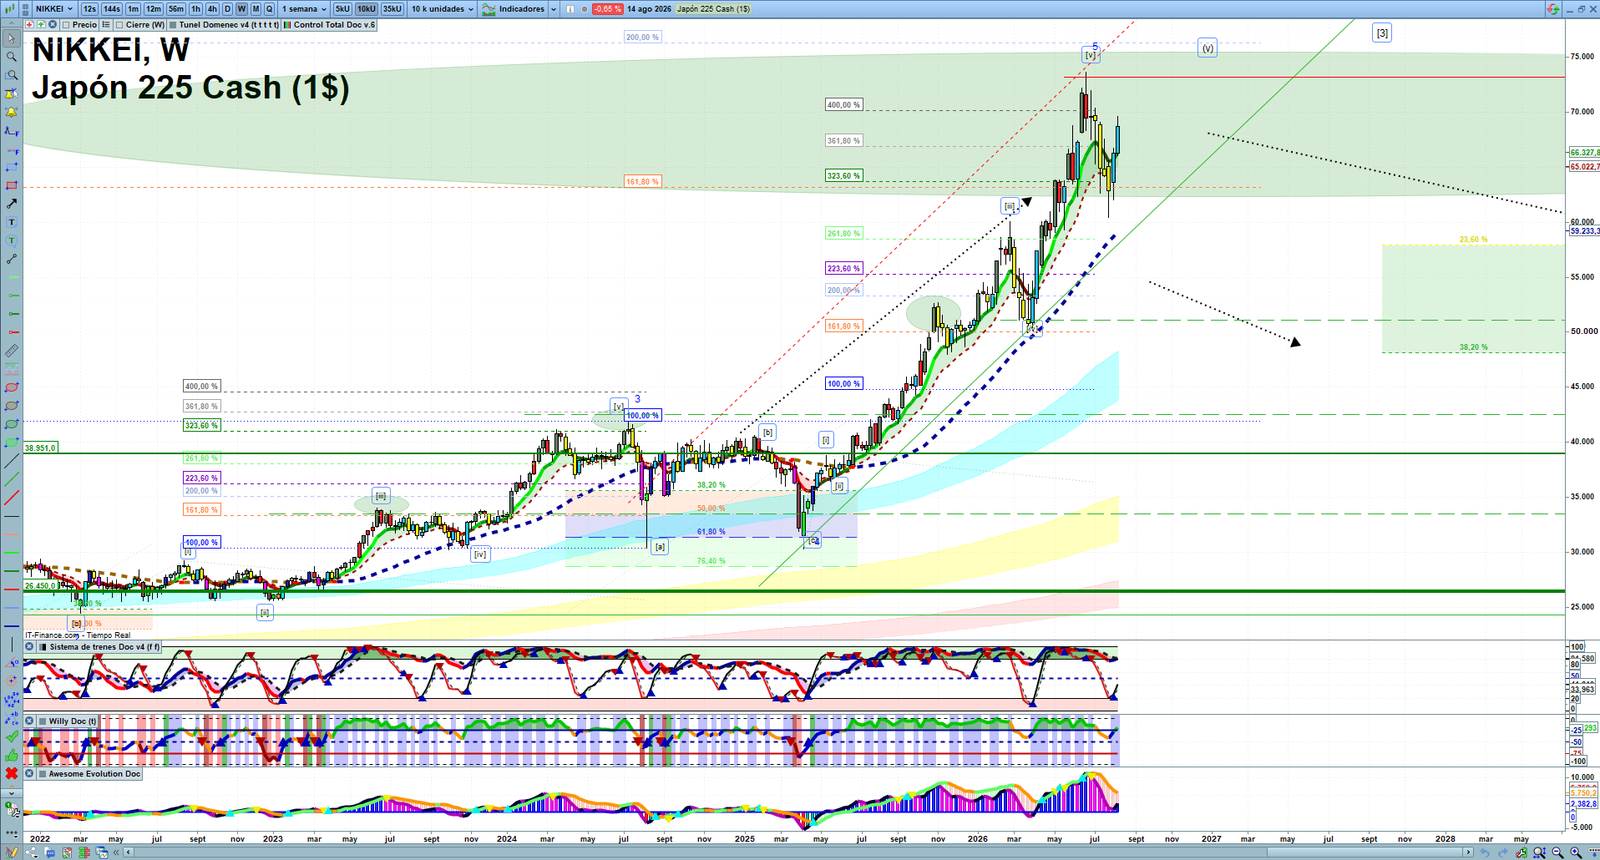Toggle Tunel Domenec v4 indicator visibility
Screen dimensions: 1600x860
point(173,24)
